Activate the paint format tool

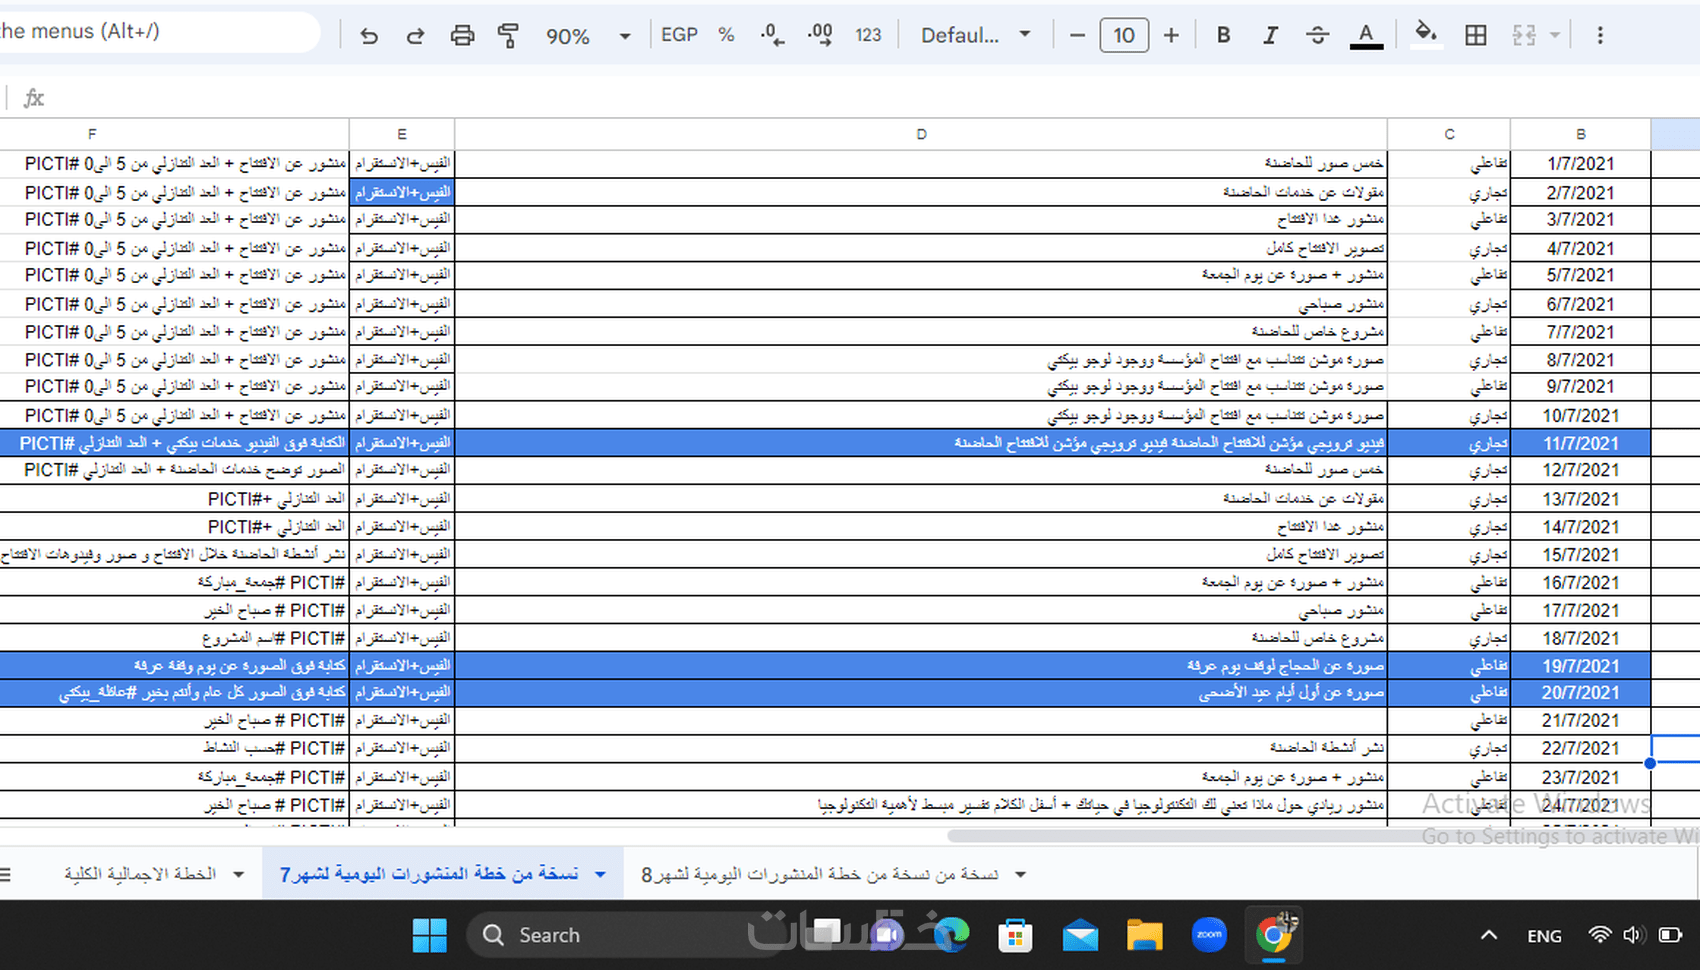pos(508,36)
